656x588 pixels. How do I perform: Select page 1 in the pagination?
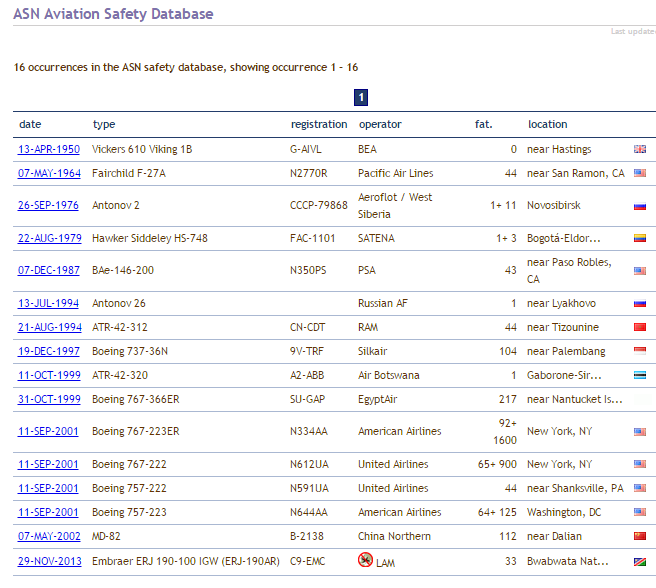point(361,98)
